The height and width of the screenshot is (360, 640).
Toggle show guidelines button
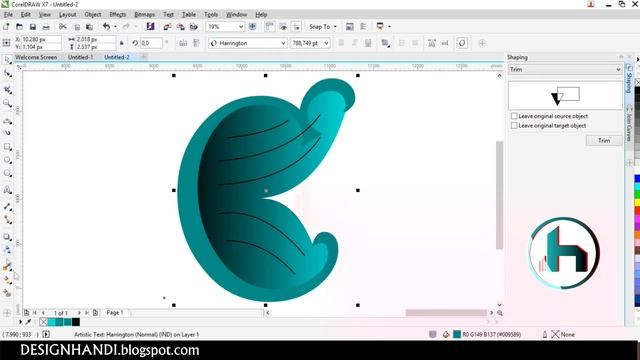(296, 27)
